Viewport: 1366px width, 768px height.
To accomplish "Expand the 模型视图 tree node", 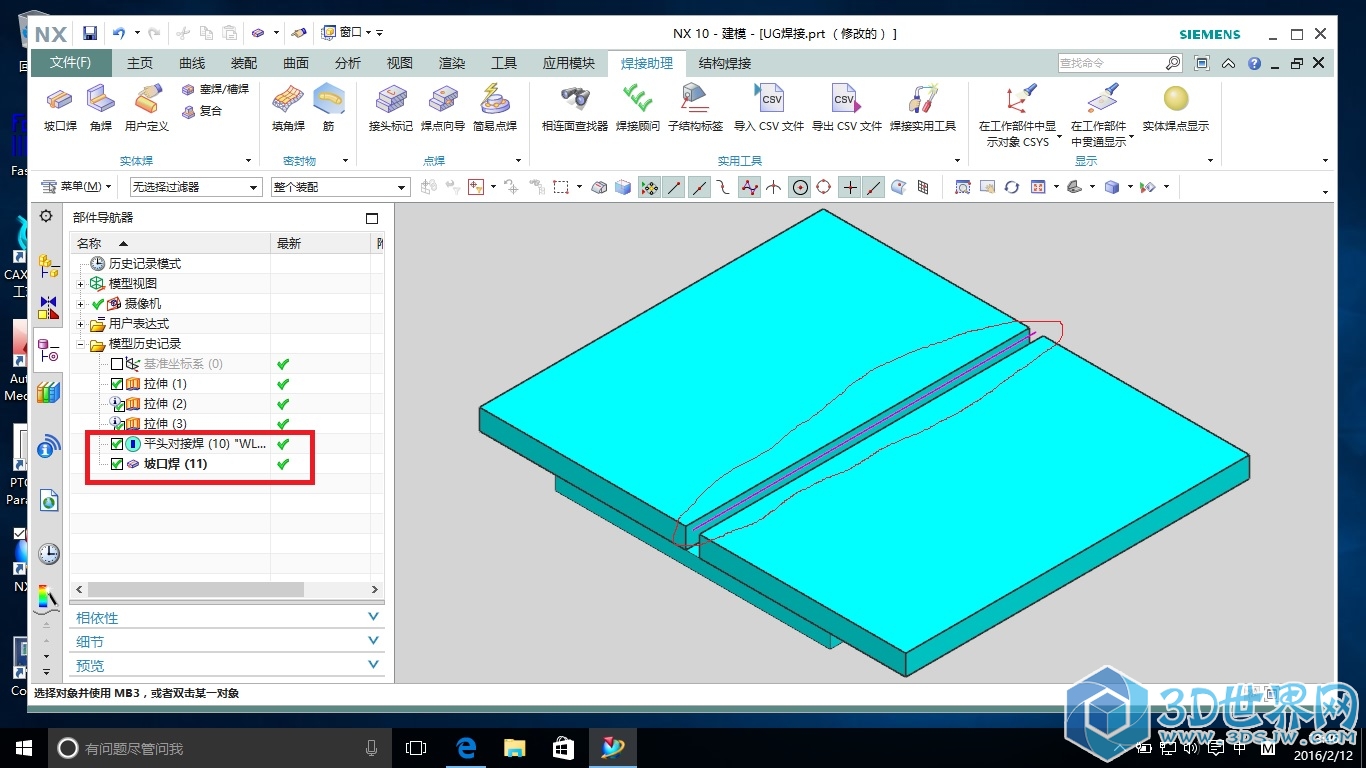I will pyautogui.click(x=81, y=284).
